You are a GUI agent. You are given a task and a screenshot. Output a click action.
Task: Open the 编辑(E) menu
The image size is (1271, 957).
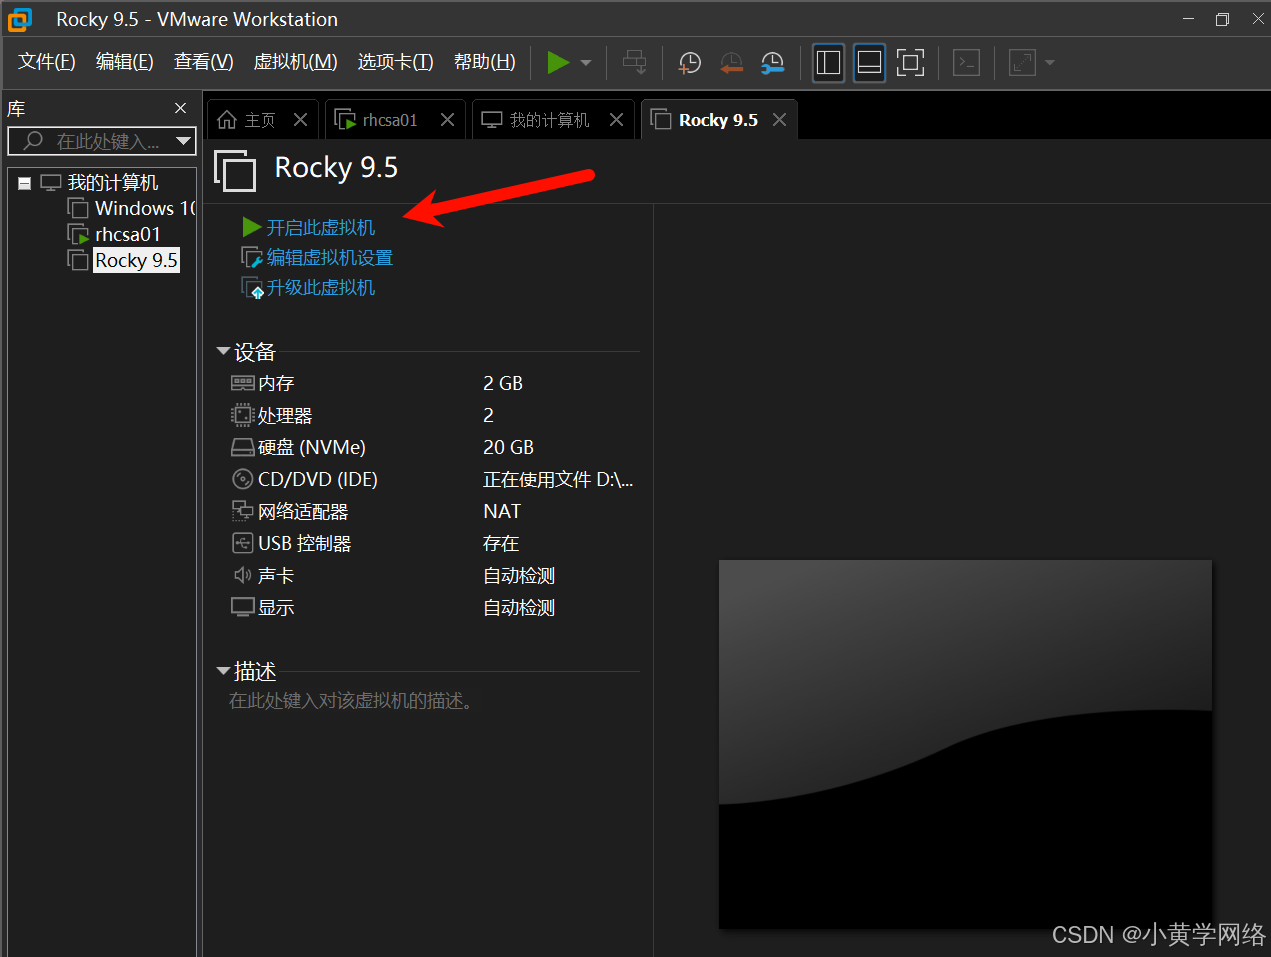(125, 62)
